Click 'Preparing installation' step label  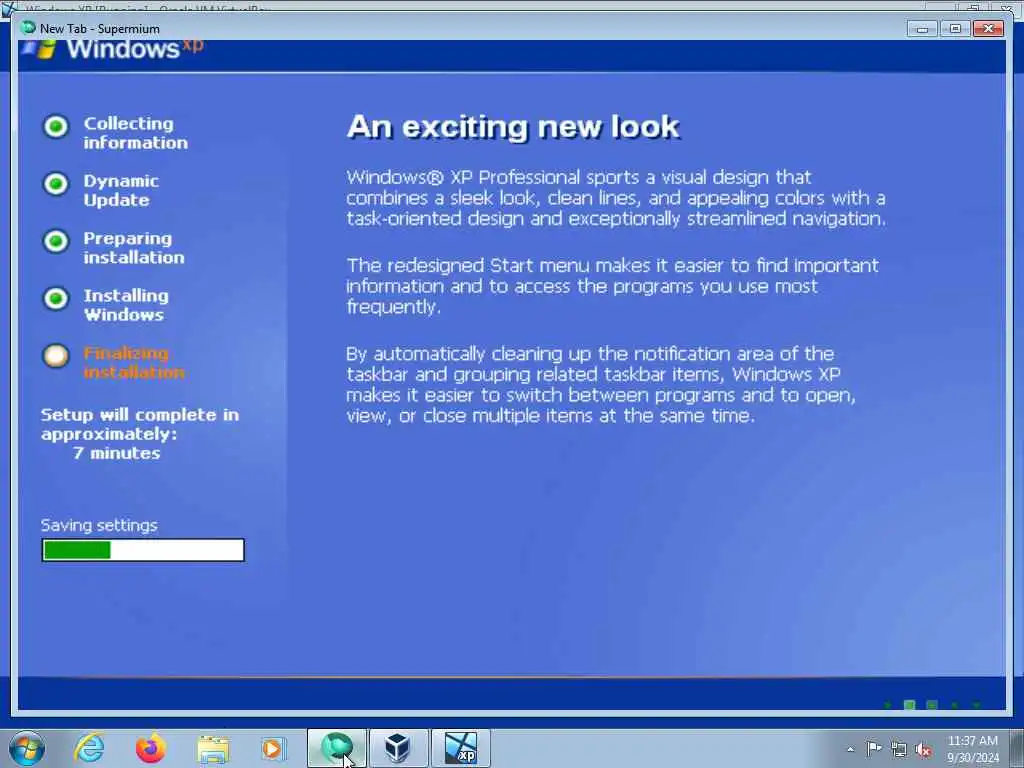[x=133, y=248]
